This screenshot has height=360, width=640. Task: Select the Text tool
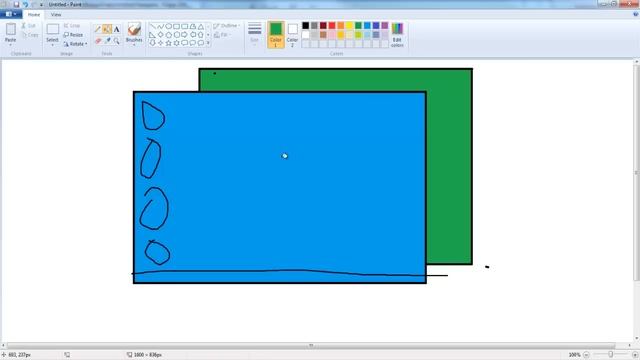116,29
